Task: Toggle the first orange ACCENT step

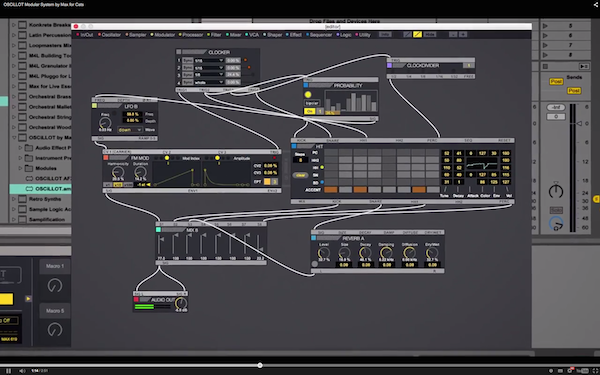Action: click(x=331, y=190)
